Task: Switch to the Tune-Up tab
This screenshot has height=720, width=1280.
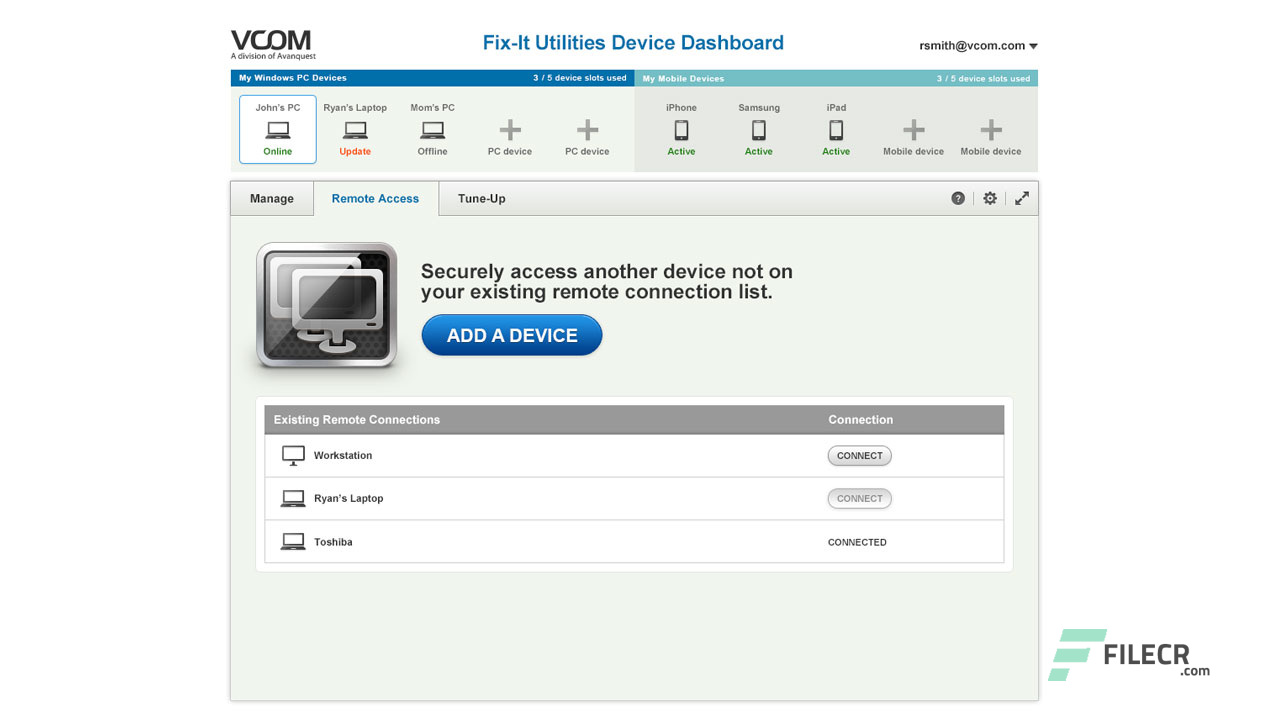Action: pyautogui.click(x=482, y=198)
